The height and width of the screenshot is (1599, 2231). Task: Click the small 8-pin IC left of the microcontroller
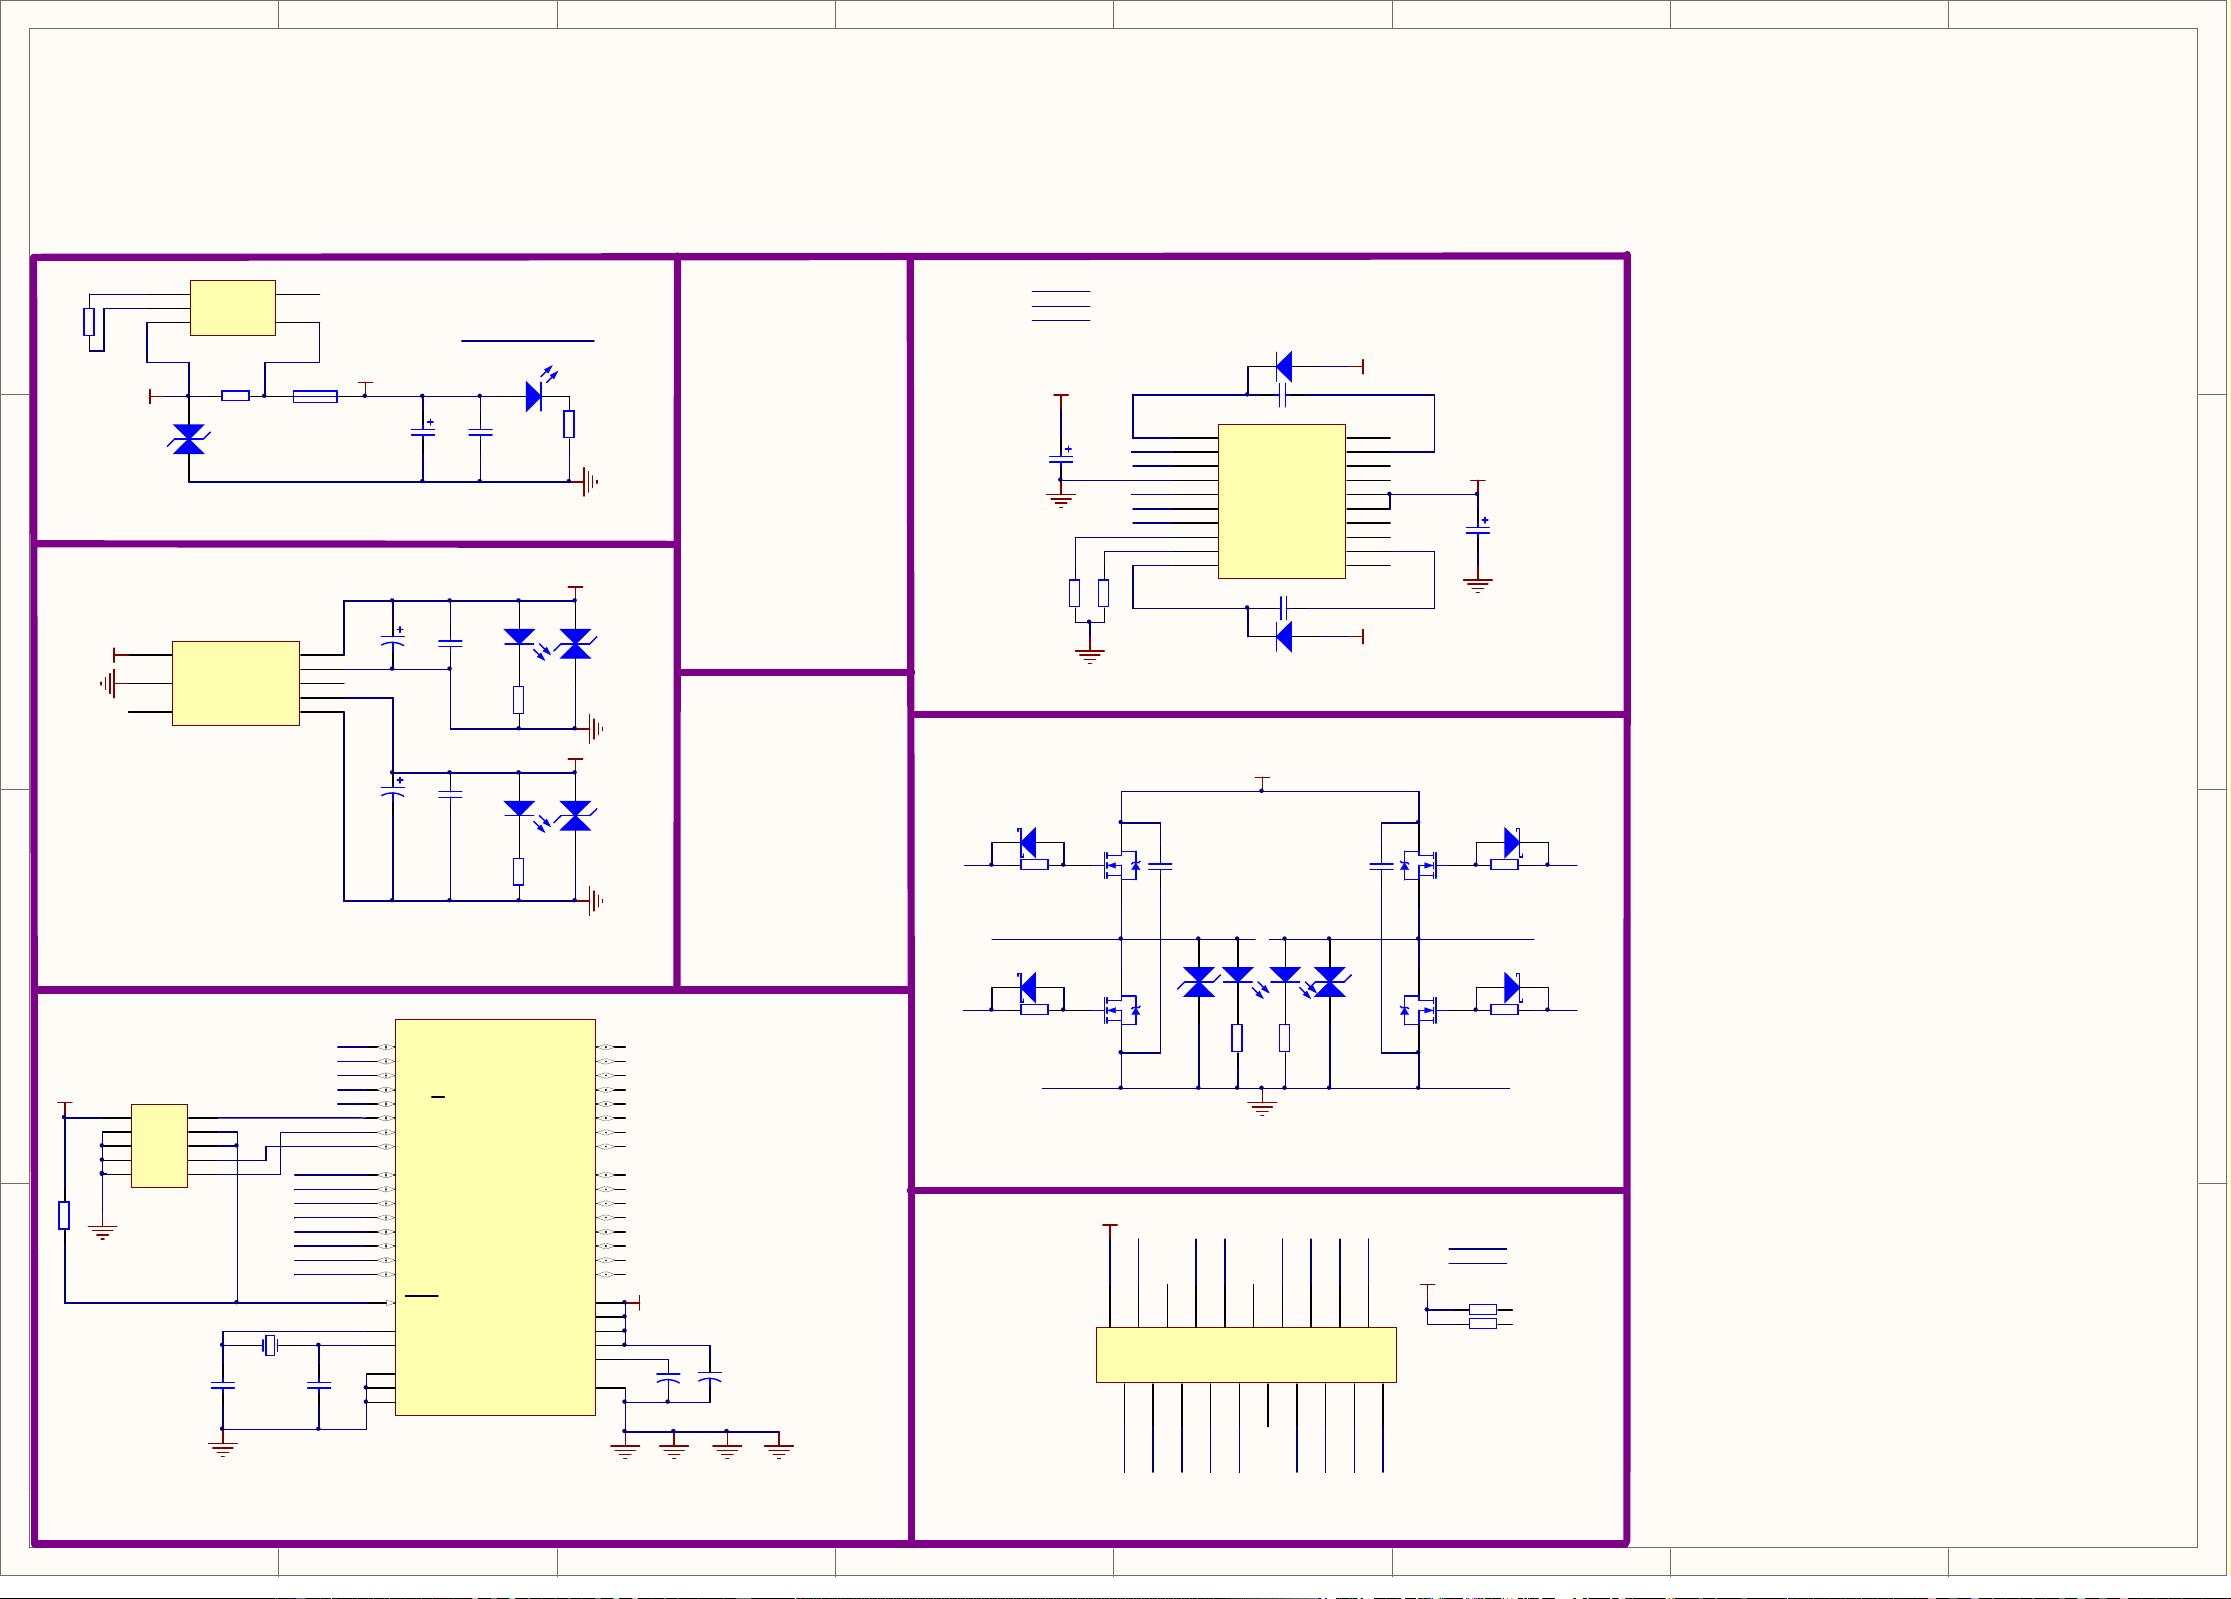pos(159,1146)
